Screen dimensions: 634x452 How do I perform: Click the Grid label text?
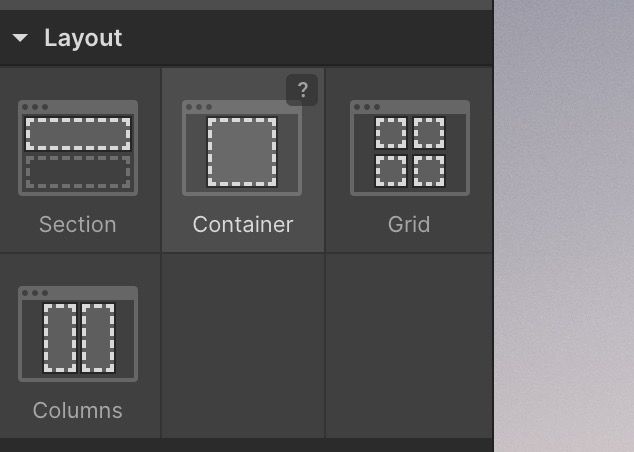click(409, 224)
